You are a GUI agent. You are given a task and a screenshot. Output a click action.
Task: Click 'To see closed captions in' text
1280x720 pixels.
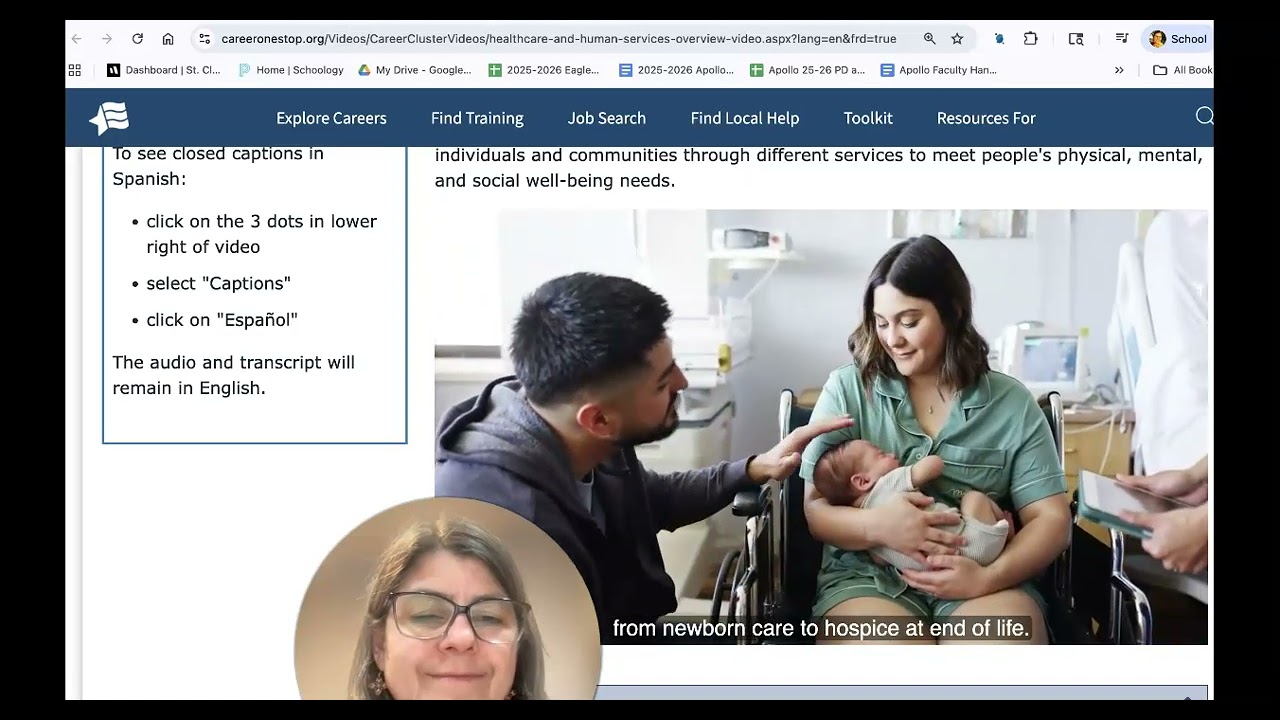[x=218, y=154]
